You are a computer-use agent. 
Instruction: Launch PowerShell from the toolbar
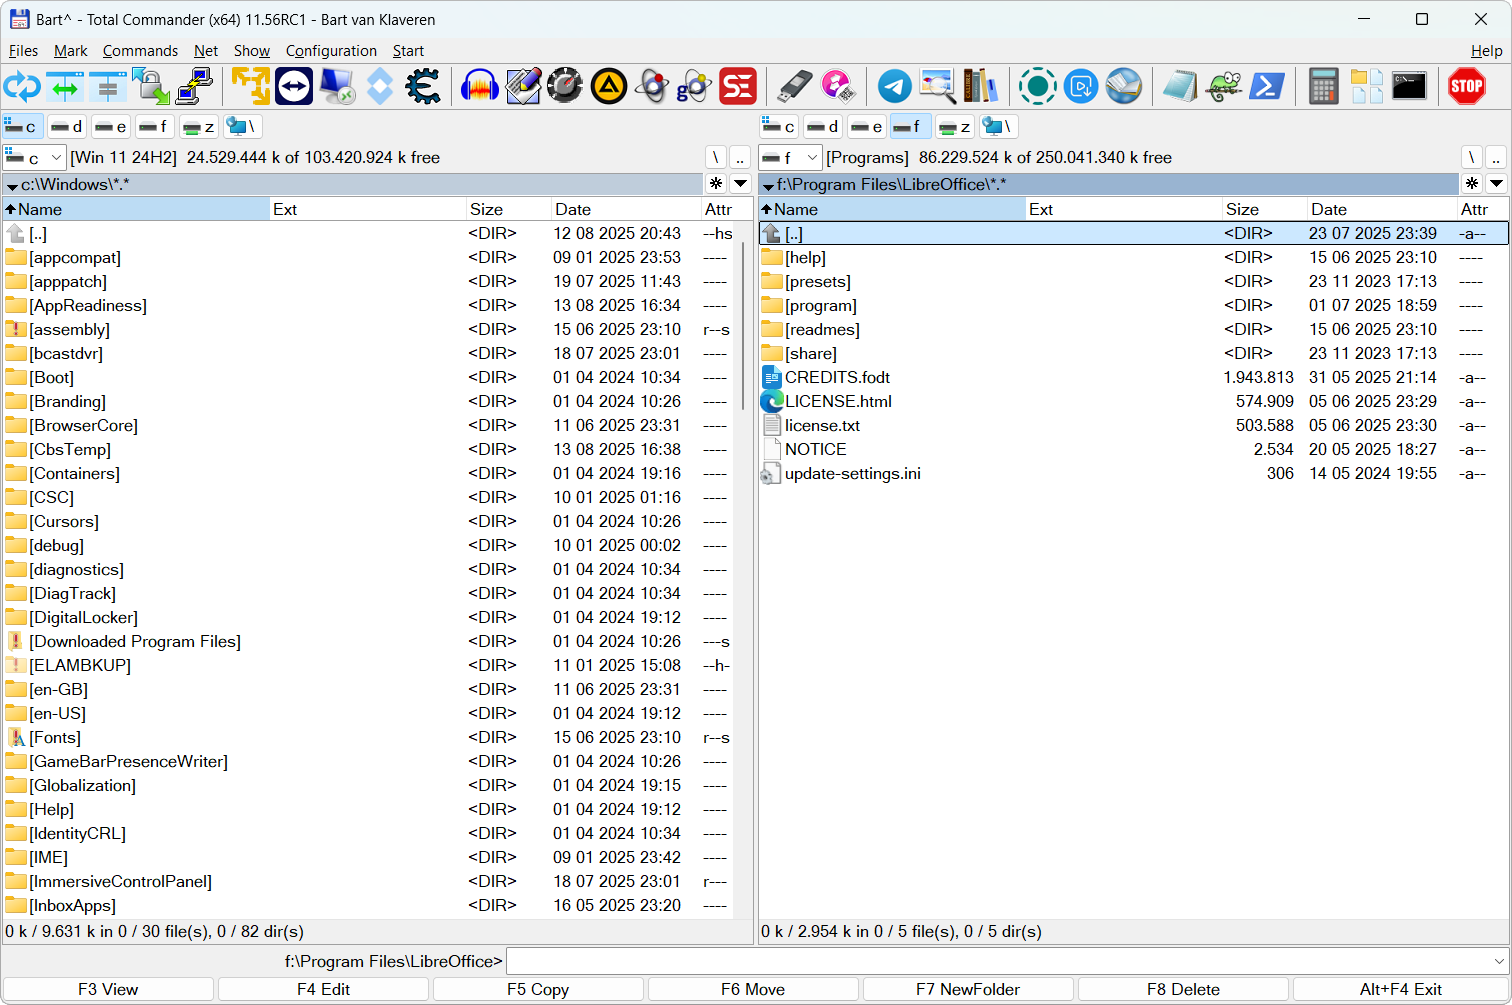point(1266,87)
